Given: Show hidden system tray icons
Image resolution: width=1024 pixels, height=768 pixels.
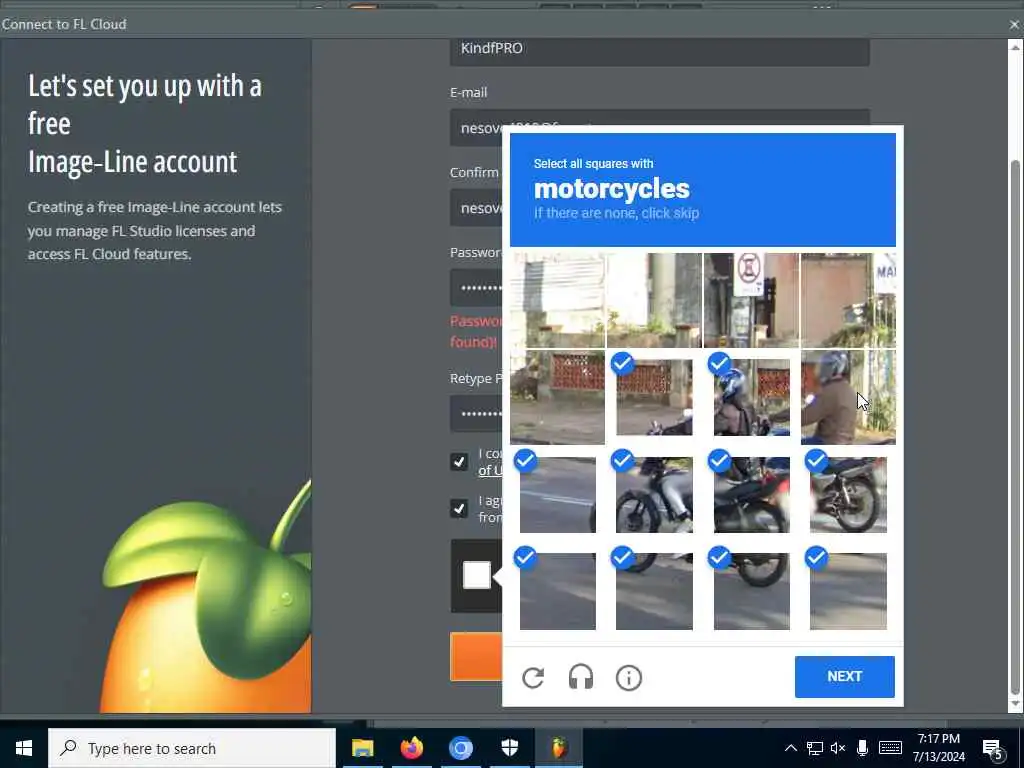Looking at the screenshot, I should tap(790, 748).
